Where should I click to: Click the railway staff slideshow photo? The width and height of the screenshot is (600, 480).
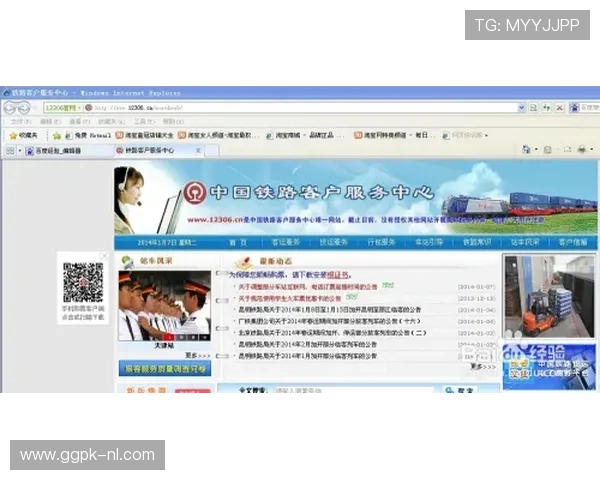click(x=165, y=306)
